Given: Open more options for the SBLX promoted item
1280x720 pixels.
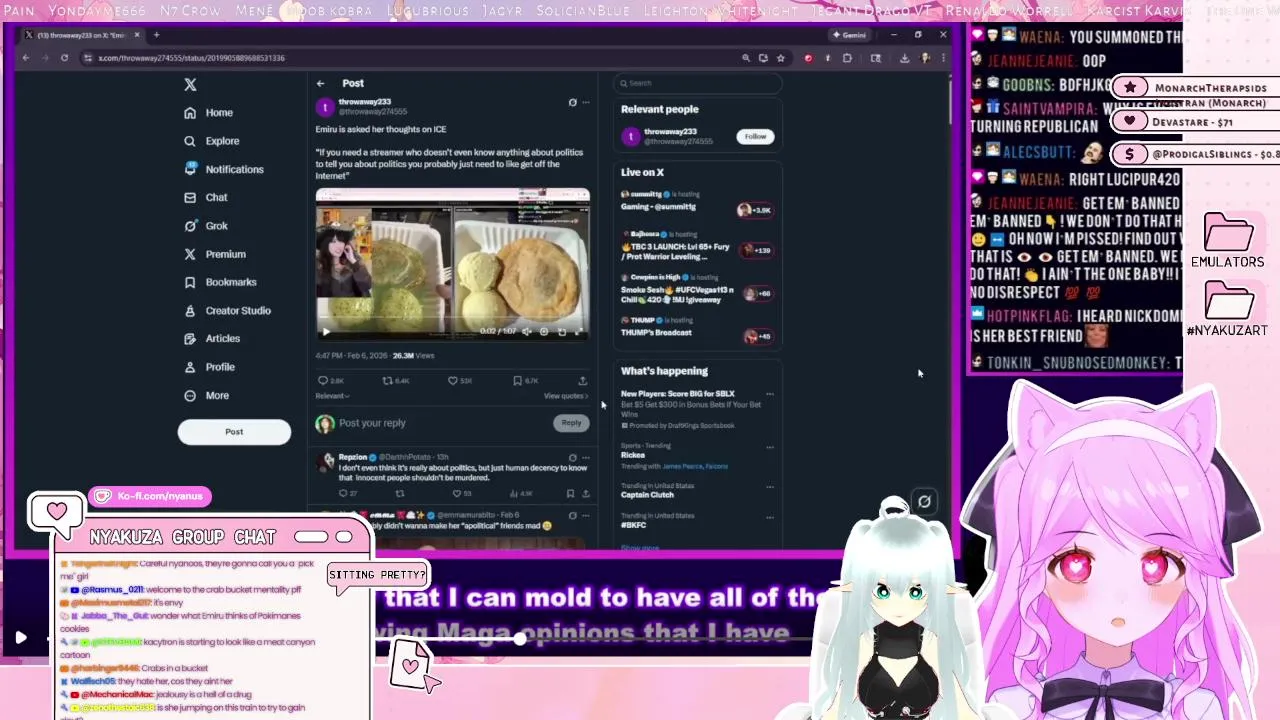Looking at the screenshot, I should [x=769, y=395].
